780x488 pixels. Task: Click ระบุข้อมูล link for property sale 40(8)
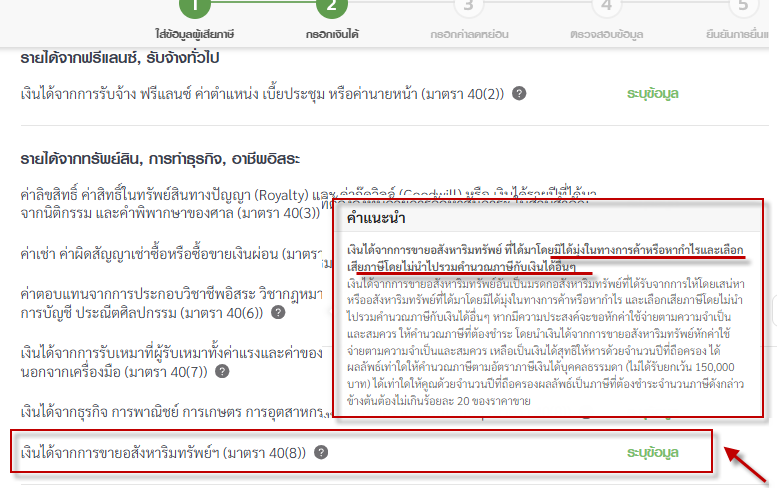[652, 452]
